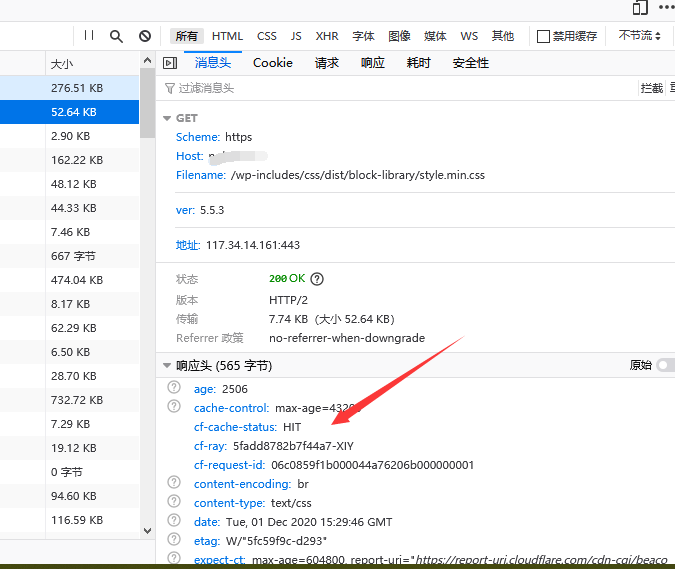Open the 响应 response tab
Screen dimensions: 675x569
372,63
